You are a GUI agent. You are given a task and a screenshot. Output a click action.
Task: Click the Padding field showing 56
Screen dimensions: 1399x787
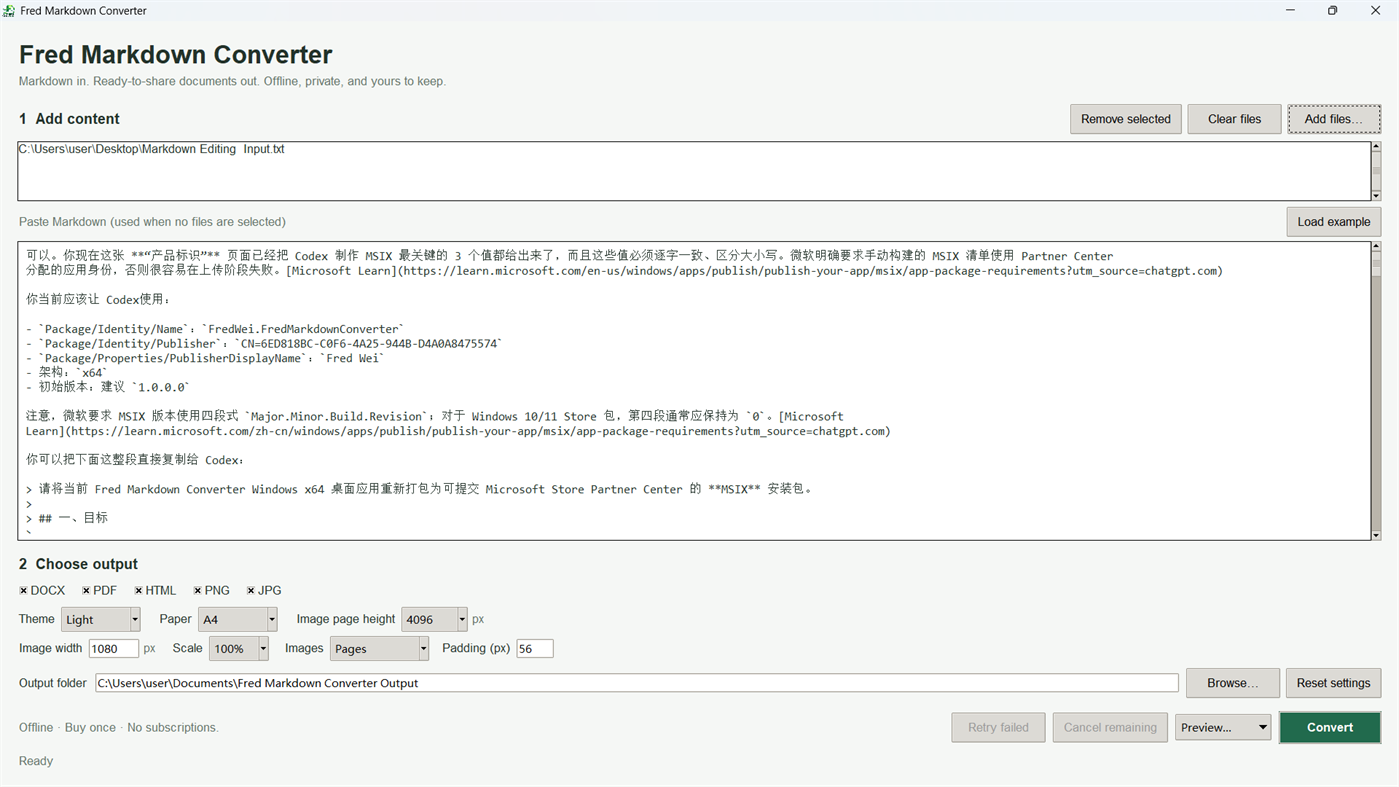(x=535, y=649)
